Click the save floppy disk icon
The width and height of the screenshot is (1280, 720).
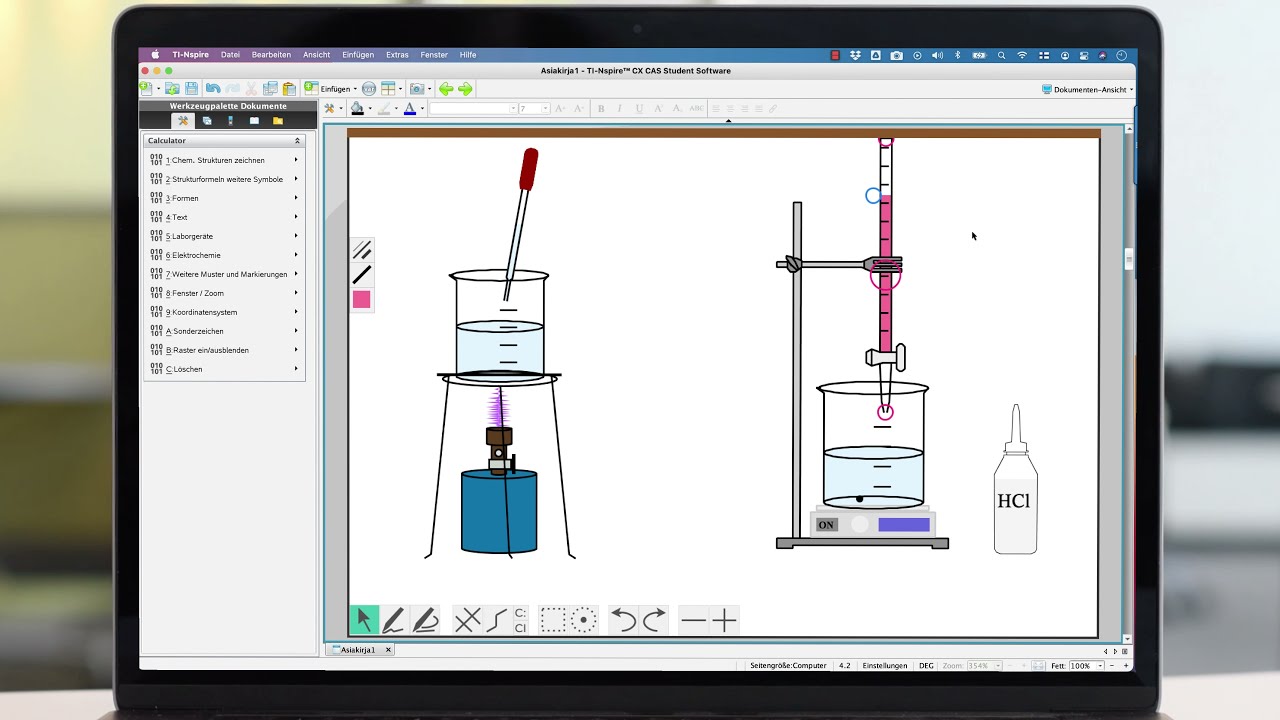pos(191,89)
